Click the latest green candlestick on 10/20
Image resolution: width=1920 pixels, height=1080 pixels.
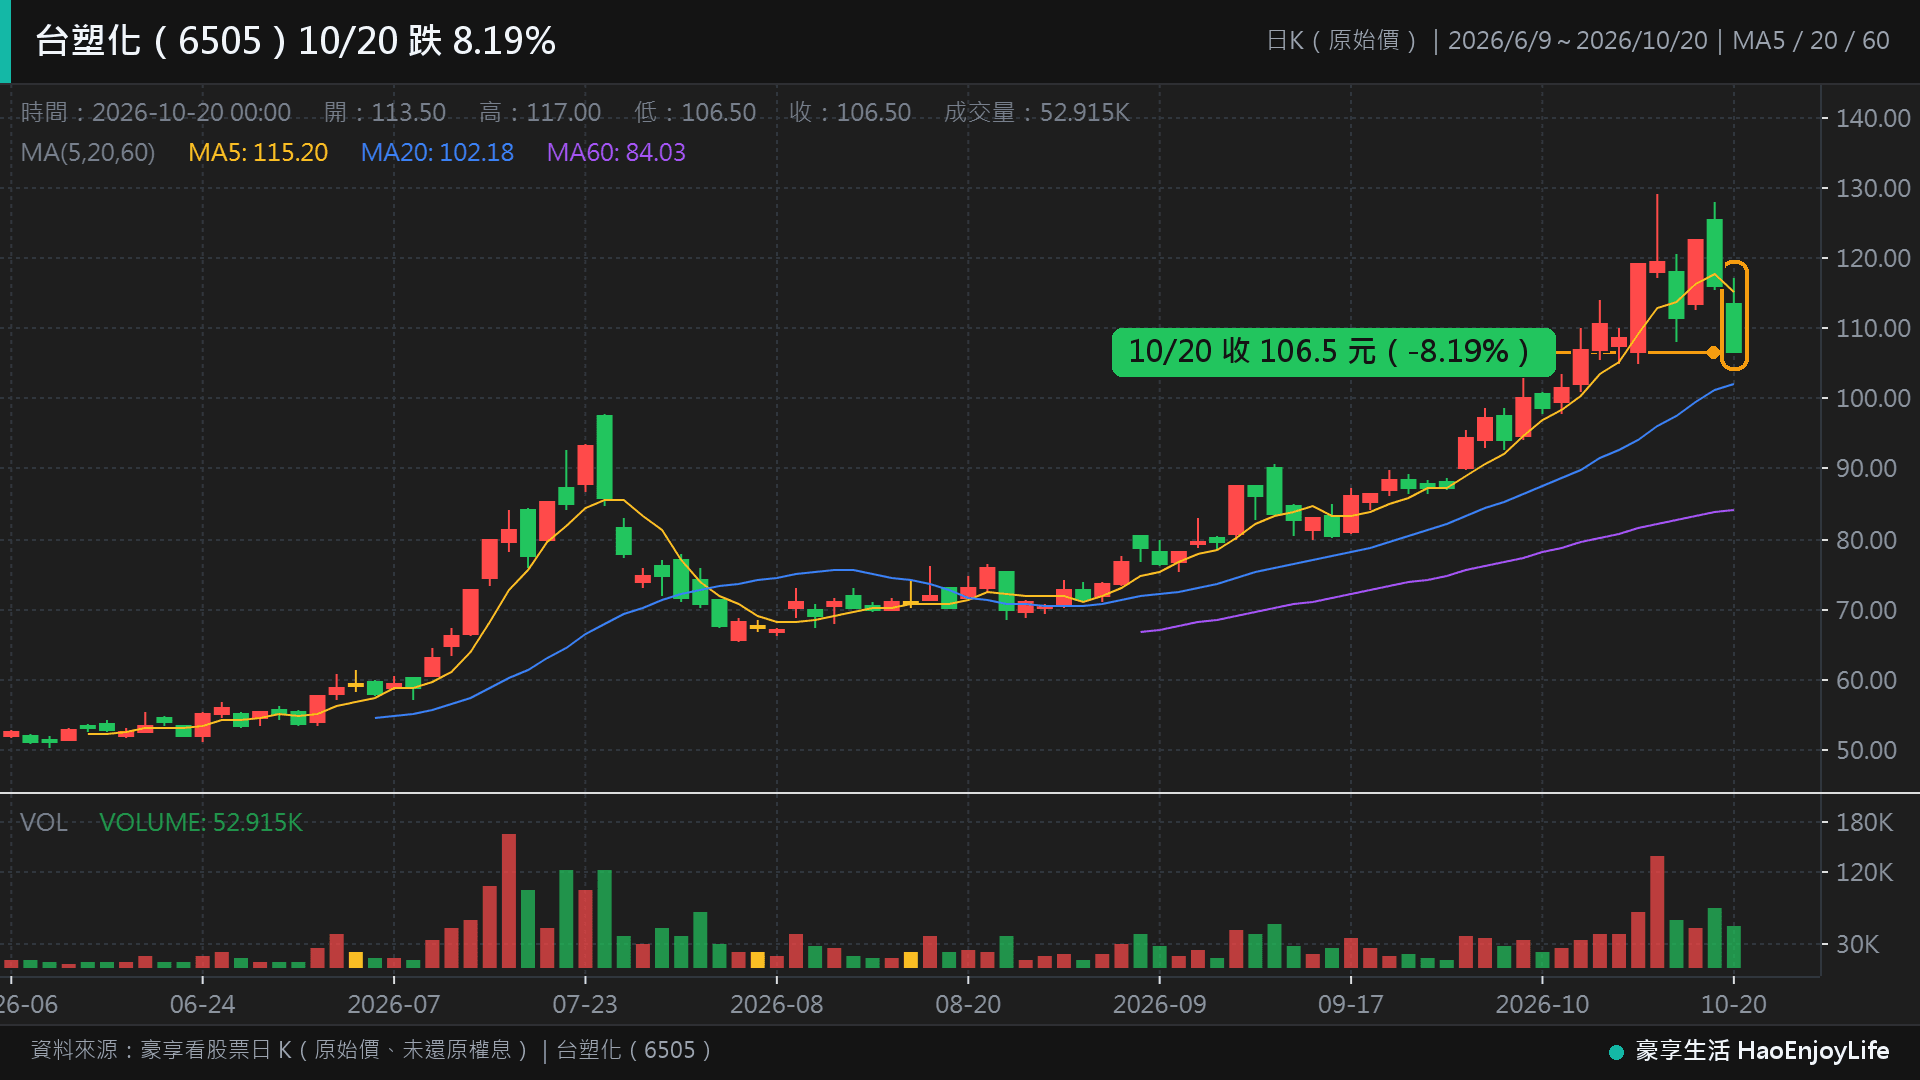click(1734, 327)
